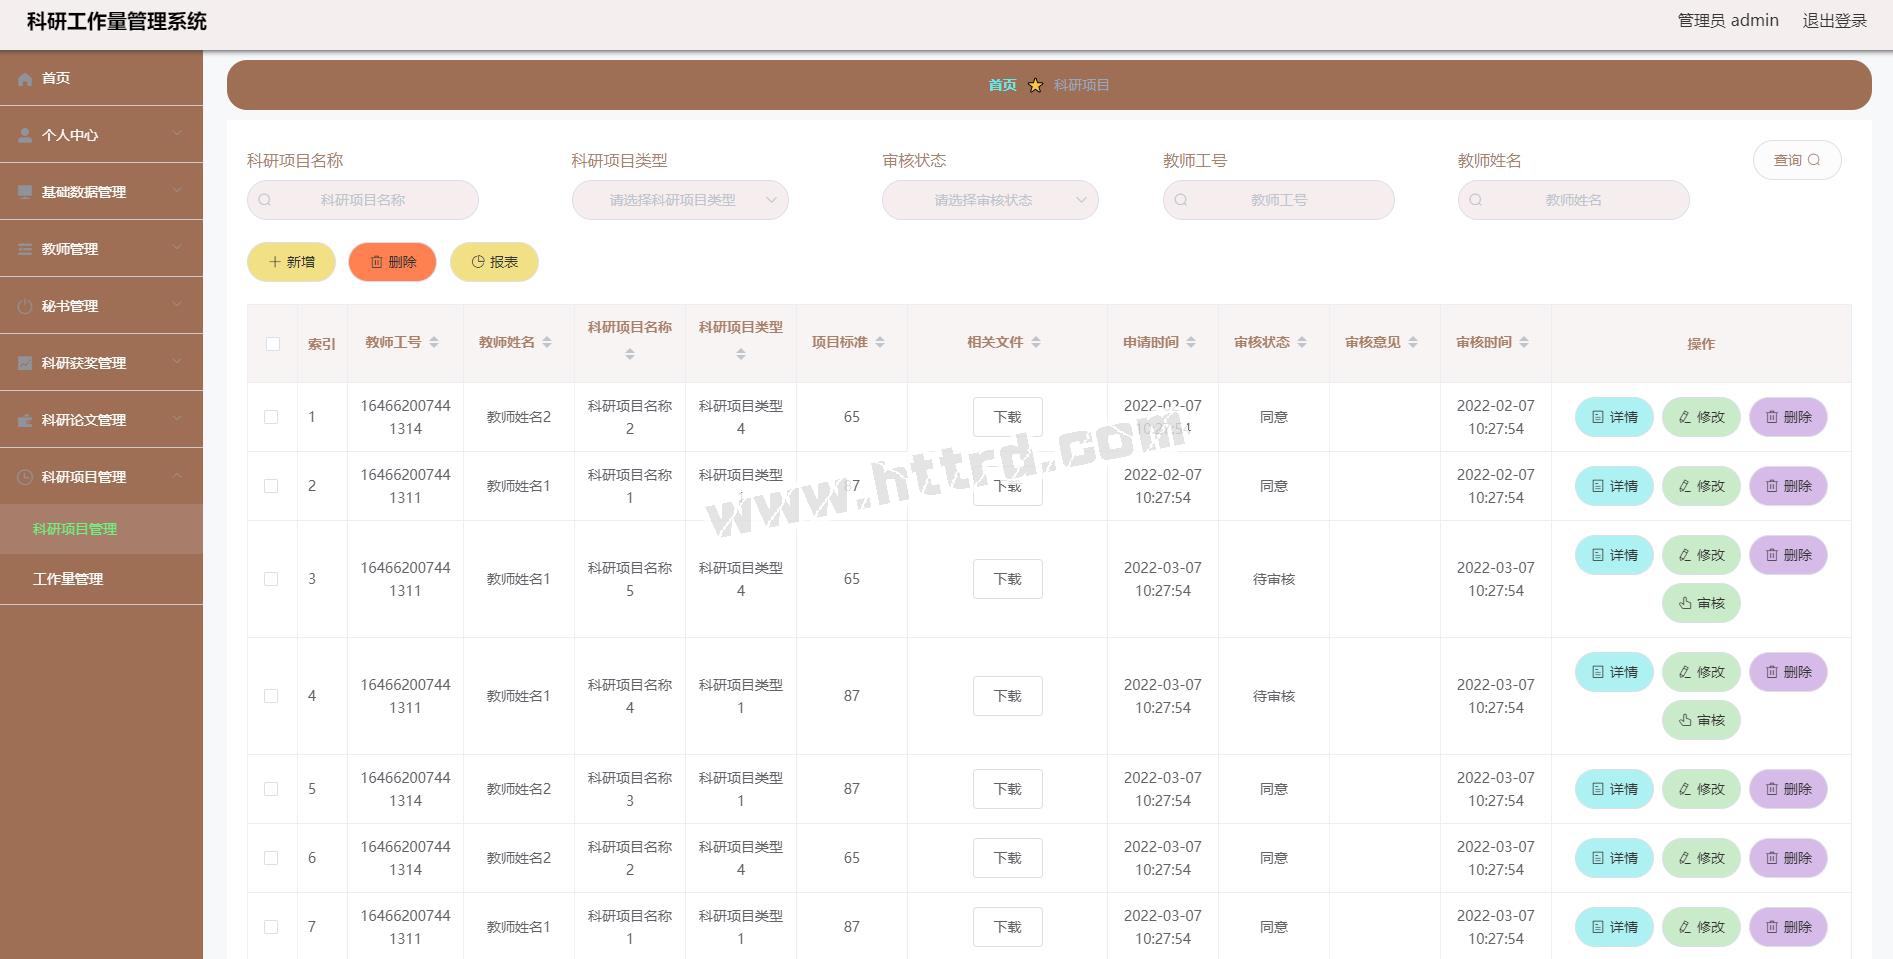Check the checkbox for row 1
This screenshot has height=959, width=1893.
[x=271, y=417]
